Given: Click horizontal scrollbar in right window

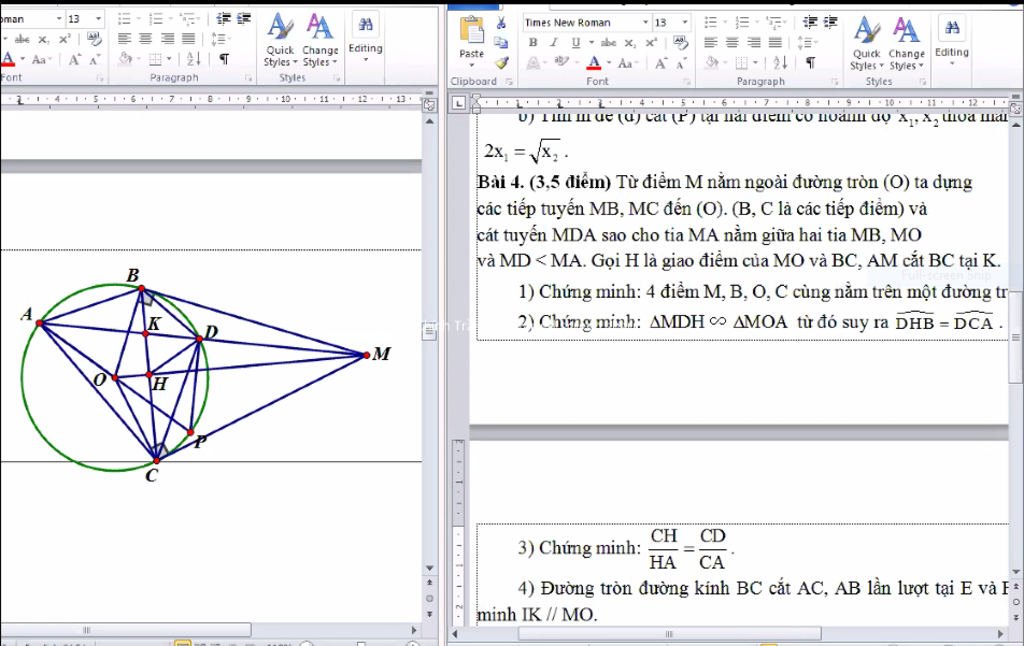Looking at the screenshot, I should click(x=669, y=634).
